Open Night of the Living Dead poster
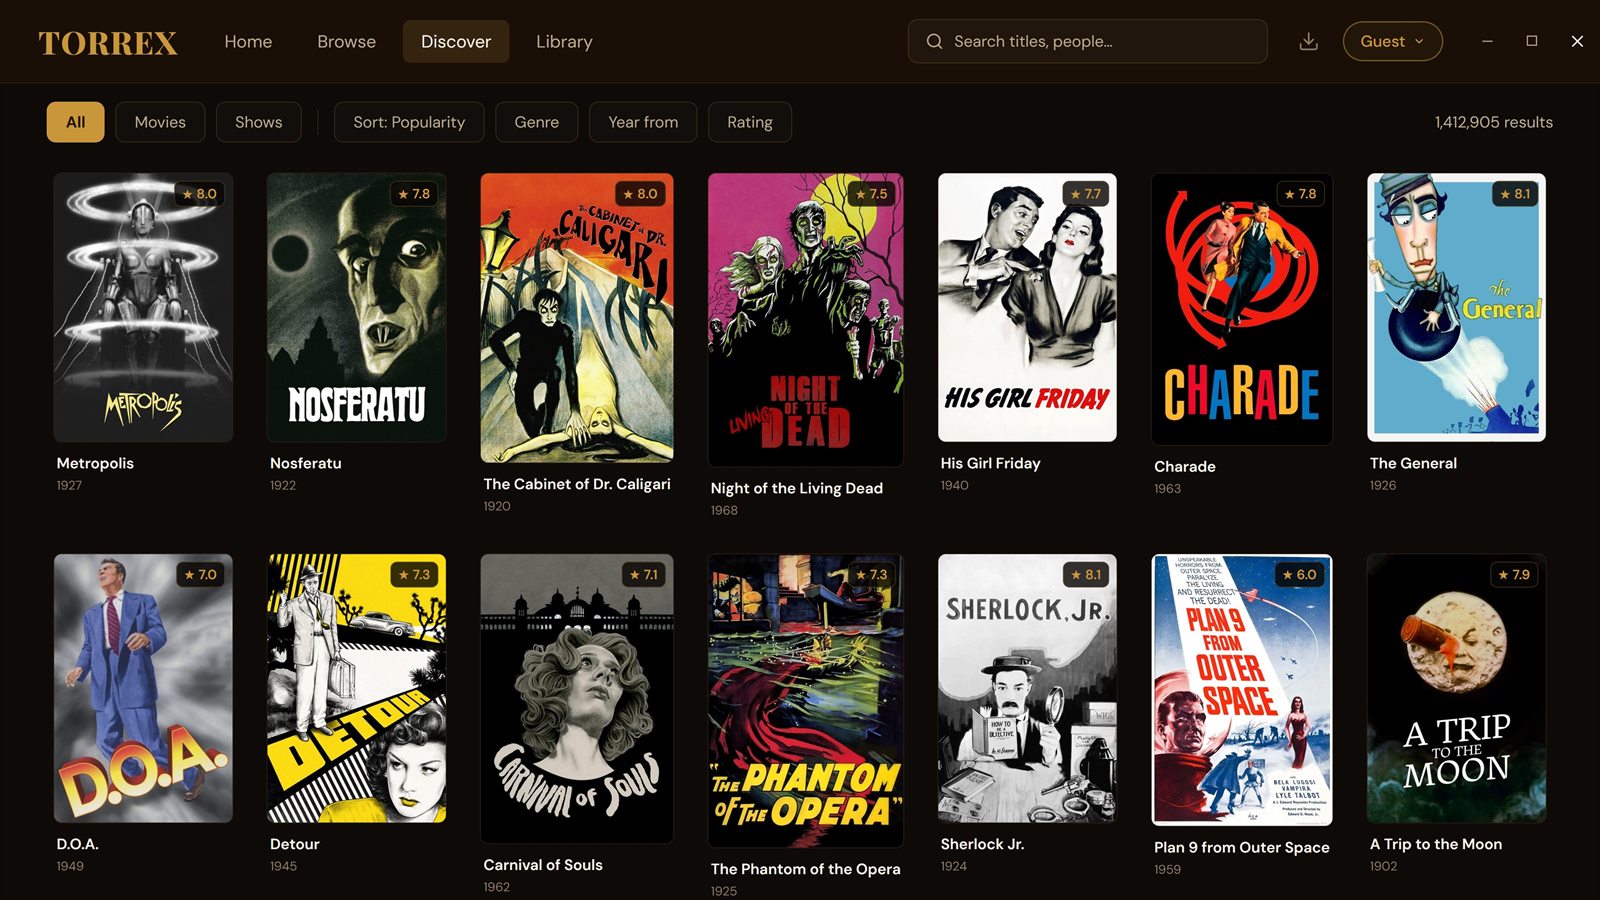 pyautogui.click(x=805, y=320)
